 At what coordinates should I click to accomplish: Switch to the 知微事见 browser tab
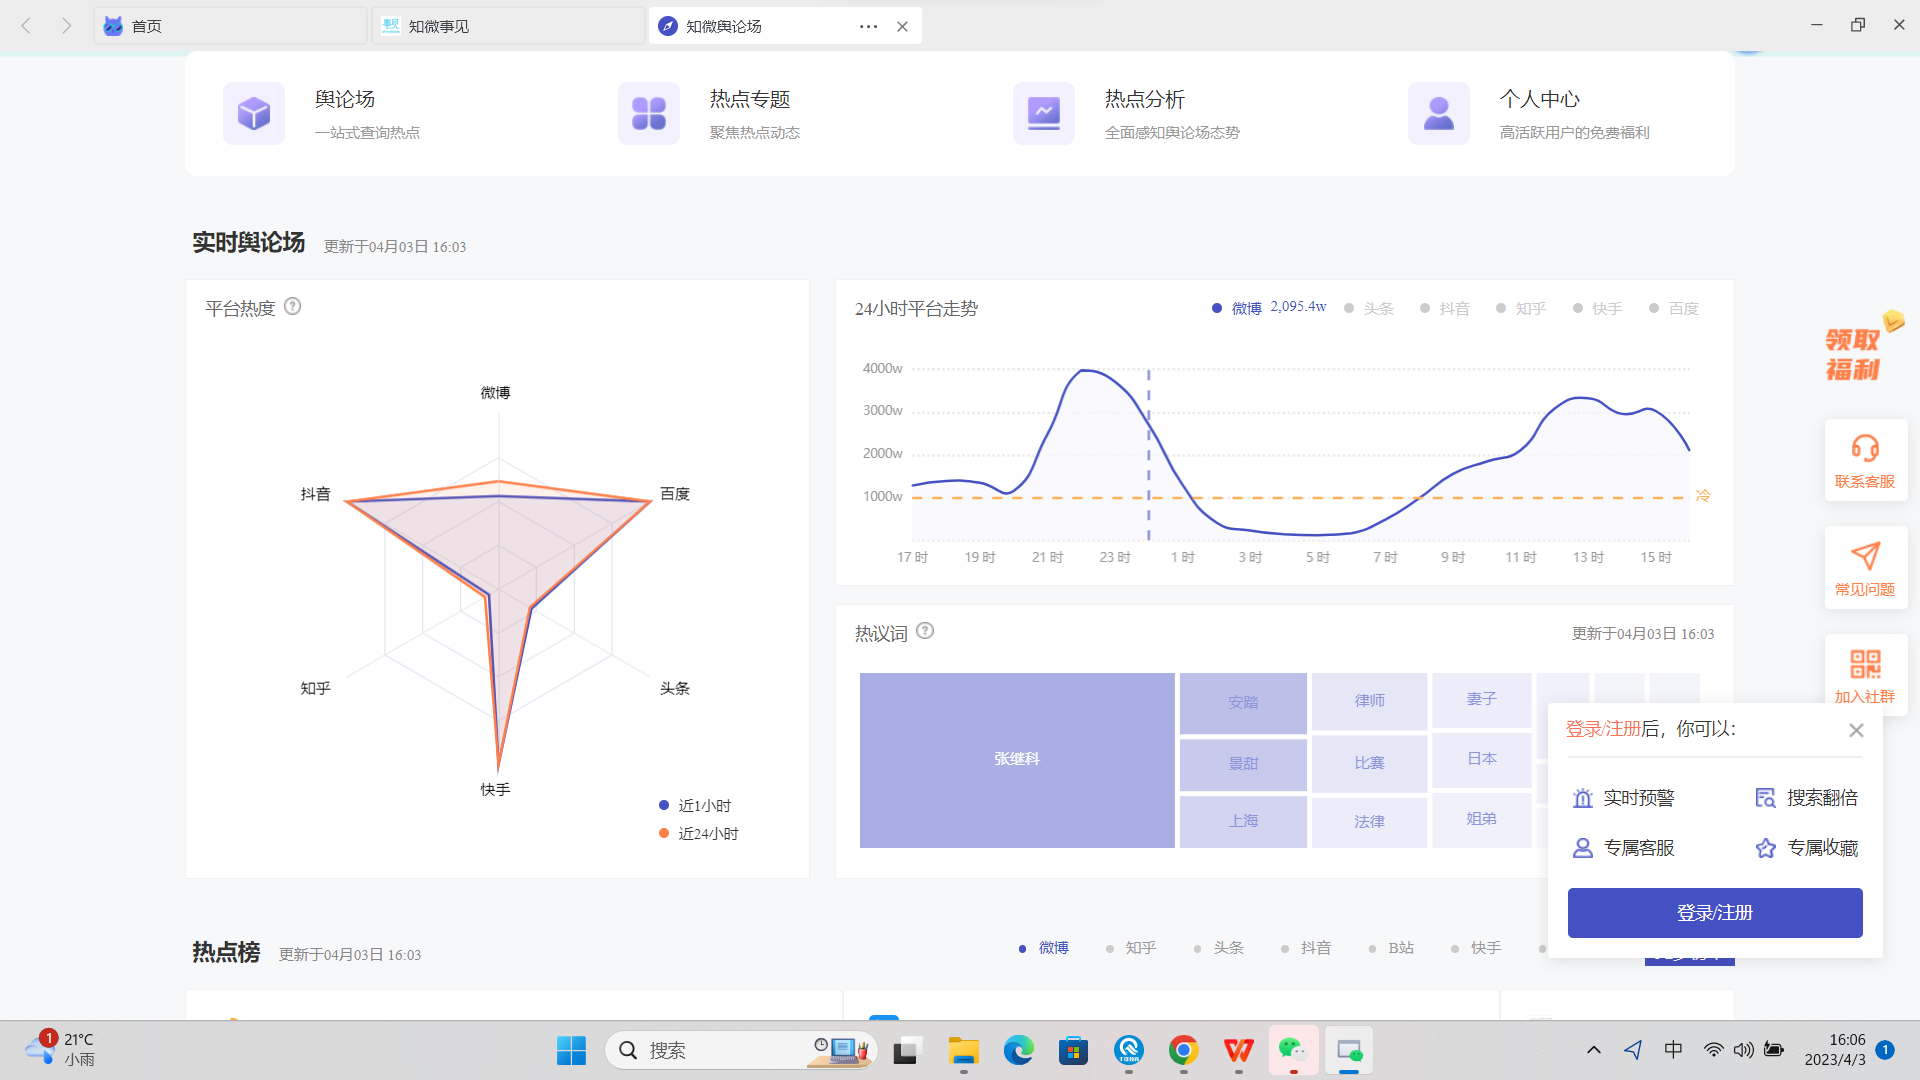click(x=508, y=26)
